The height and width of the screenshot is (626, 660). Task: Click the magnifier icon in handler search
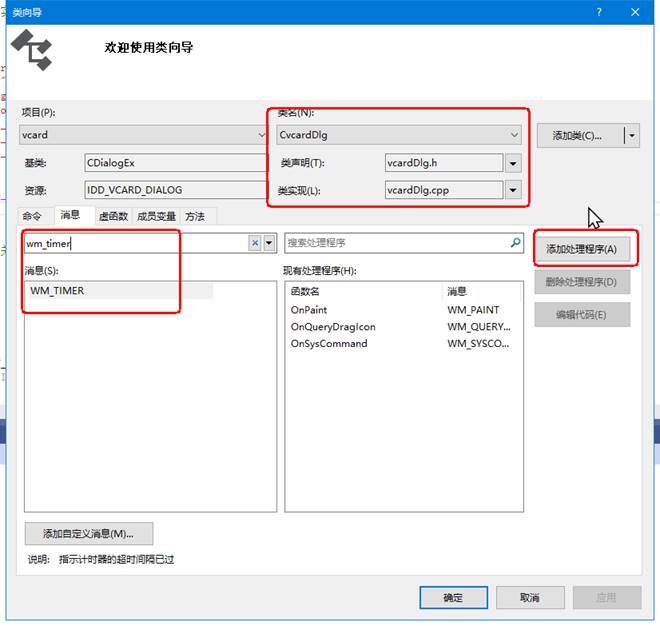(x=516, y=243)
